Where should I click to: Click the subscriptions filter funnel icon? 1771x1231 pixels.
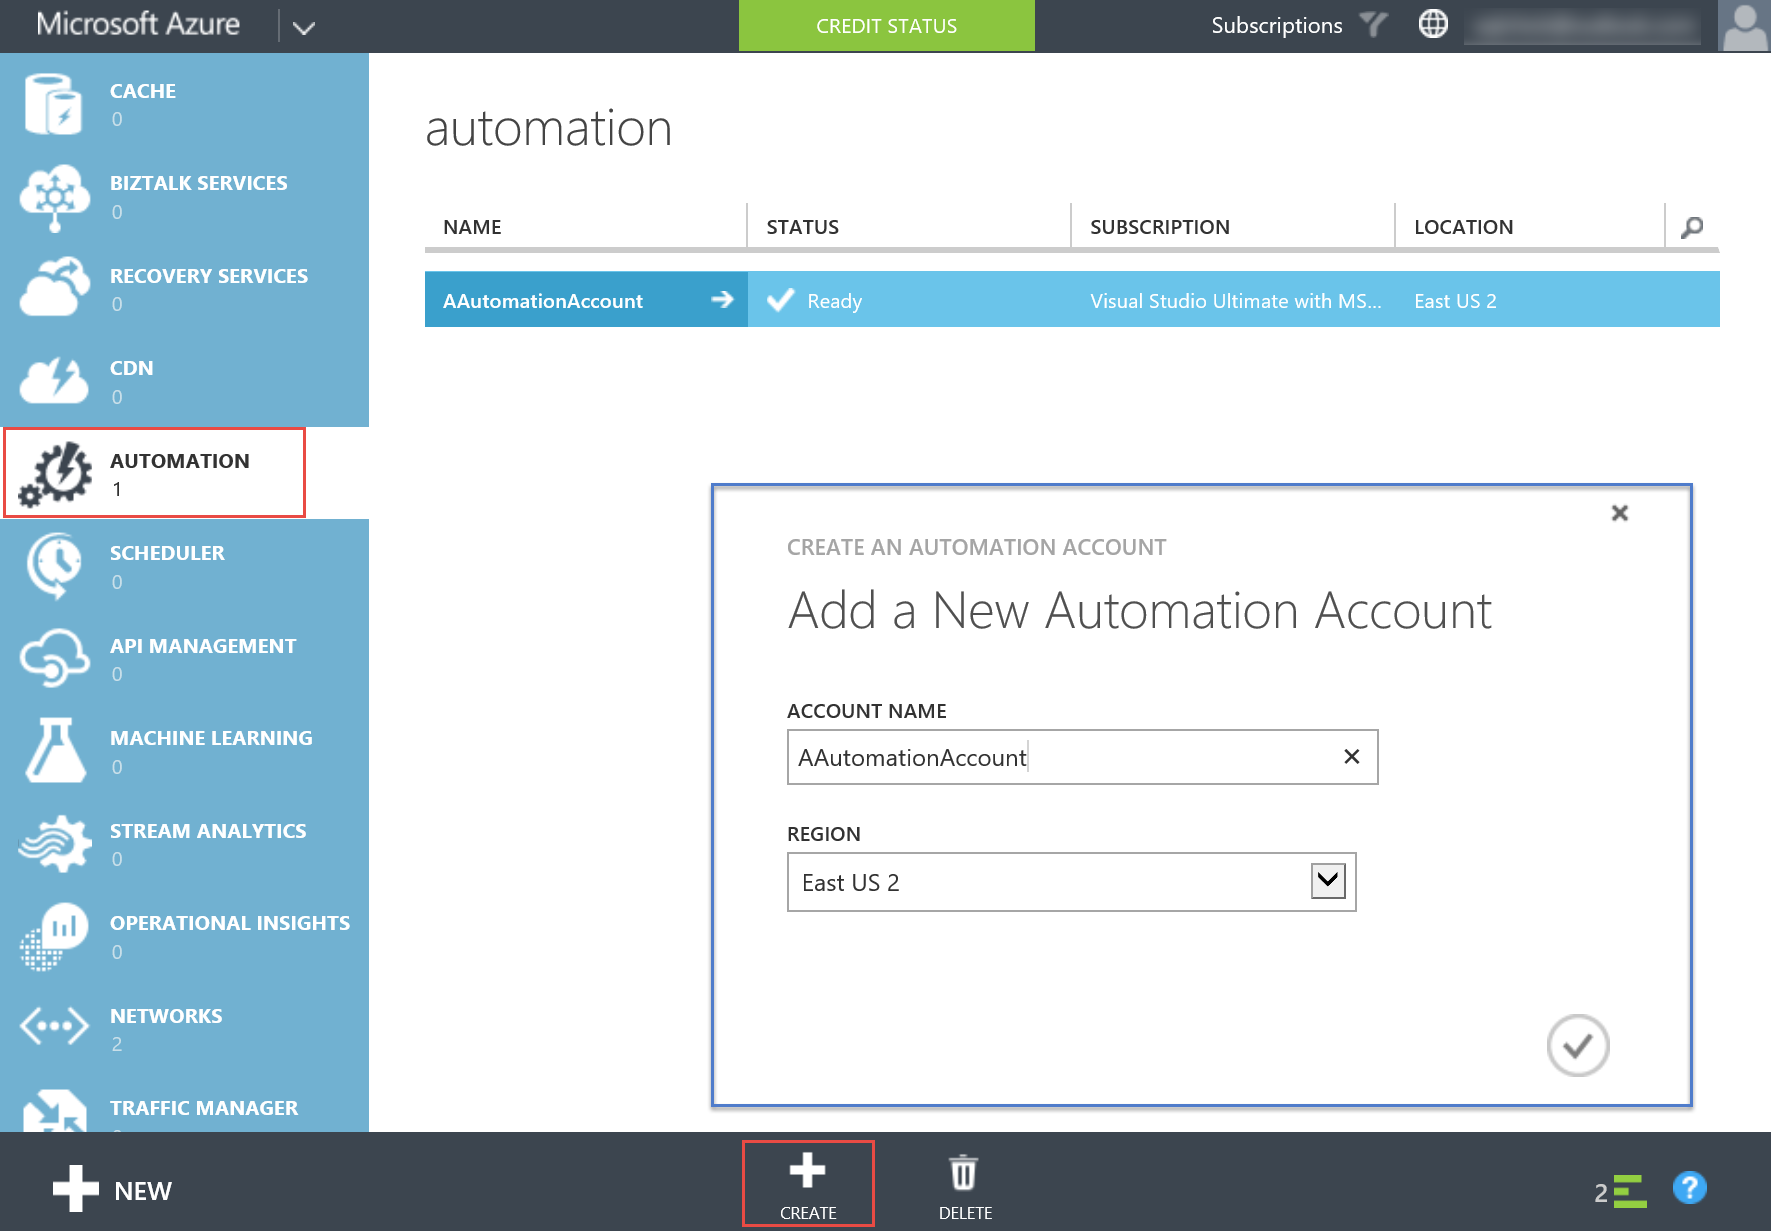[1375, 25]
